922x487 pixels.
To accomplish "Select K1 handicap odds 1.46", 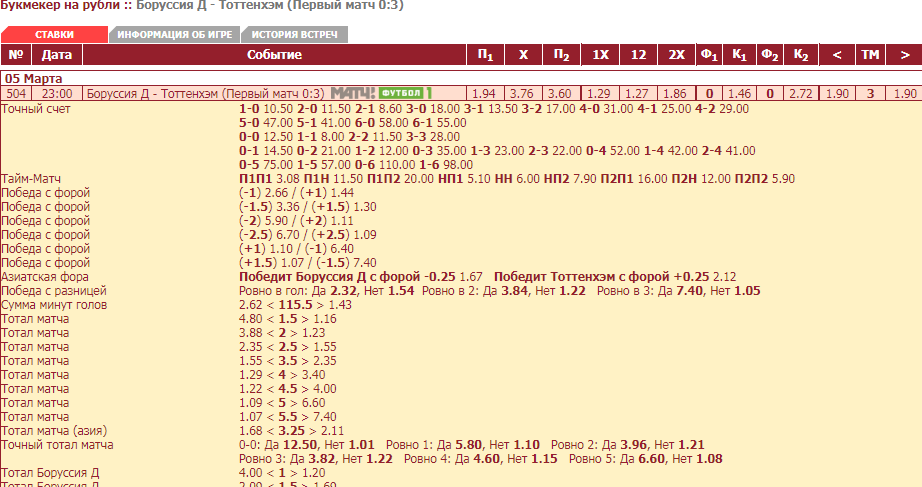I will (739, 94).
